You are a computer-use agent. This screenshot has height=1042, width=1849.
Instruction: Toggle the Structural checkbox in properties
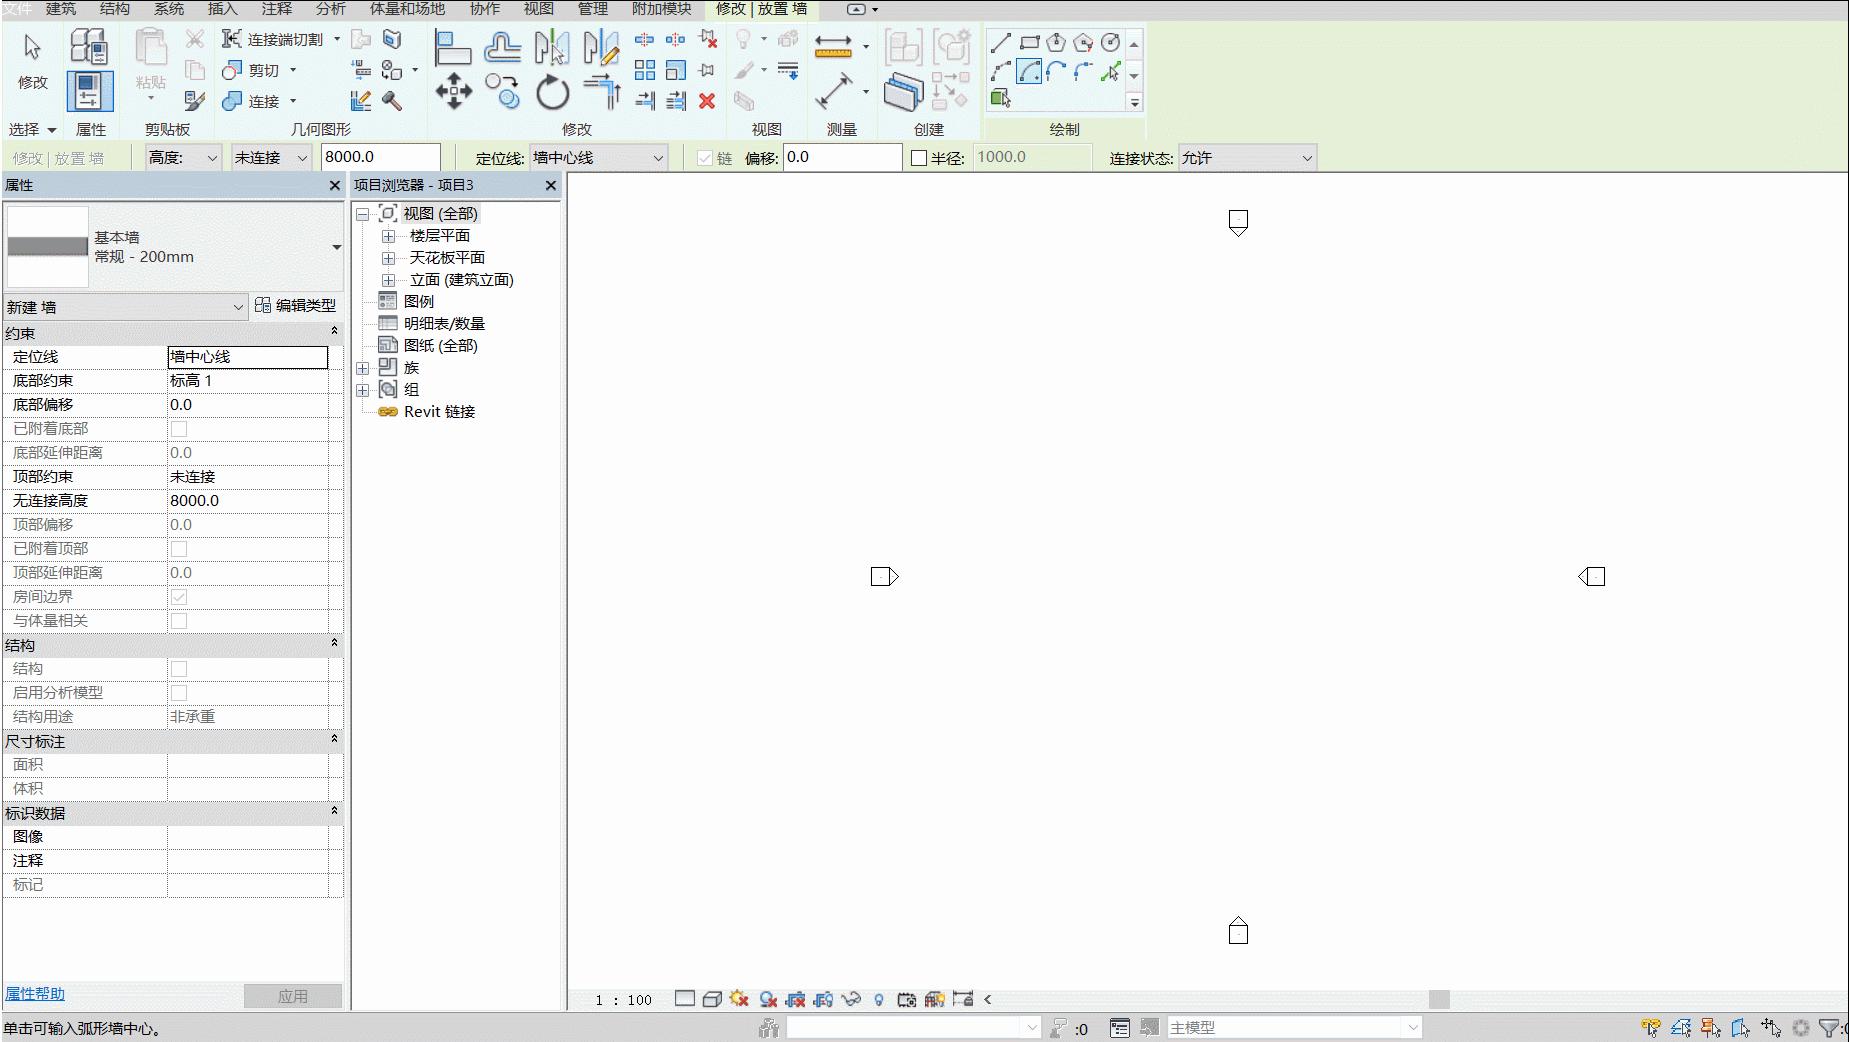coord(179,669)
